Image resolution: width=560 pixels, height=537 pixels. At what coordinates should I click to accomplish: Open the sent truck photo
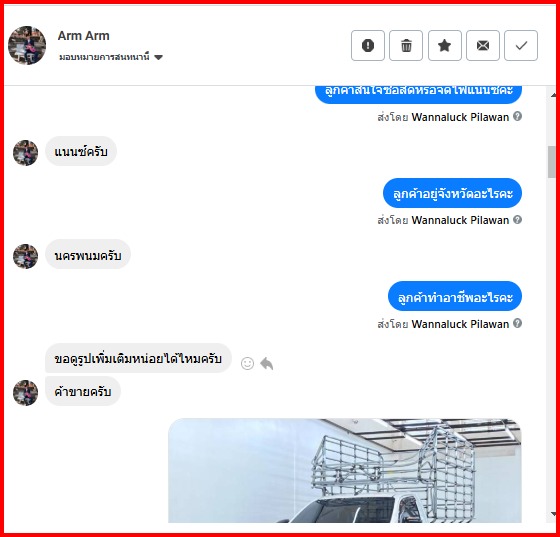point(345,471)
